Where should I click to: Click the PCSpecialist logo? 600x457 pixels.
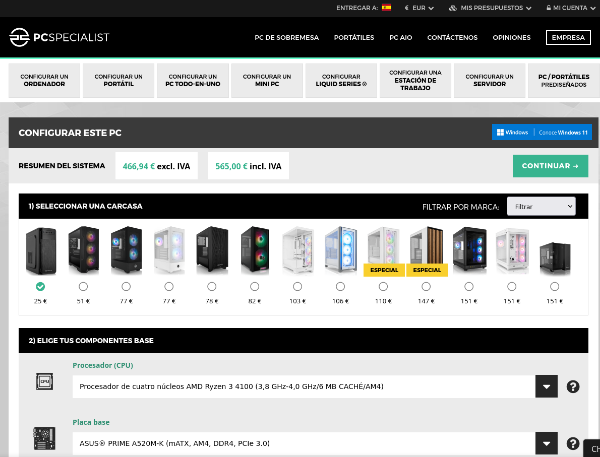[59, 38]
